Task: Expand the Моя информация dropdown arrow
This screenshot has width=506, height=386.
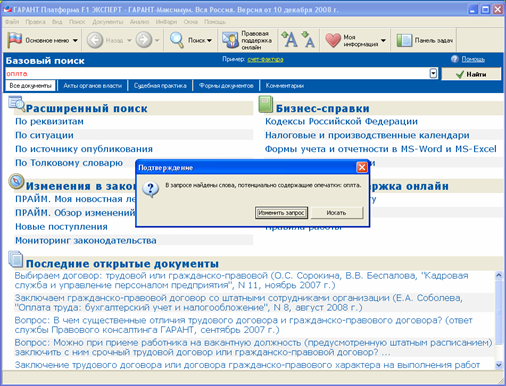Action: tap(383, 40)
